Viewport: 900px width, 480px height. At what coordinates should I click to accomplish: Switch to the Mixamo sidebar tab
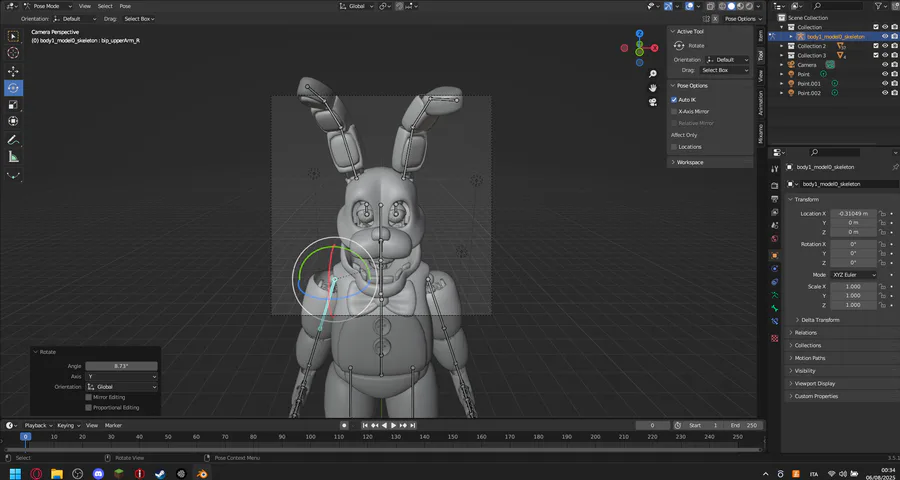tap(761, 133)
